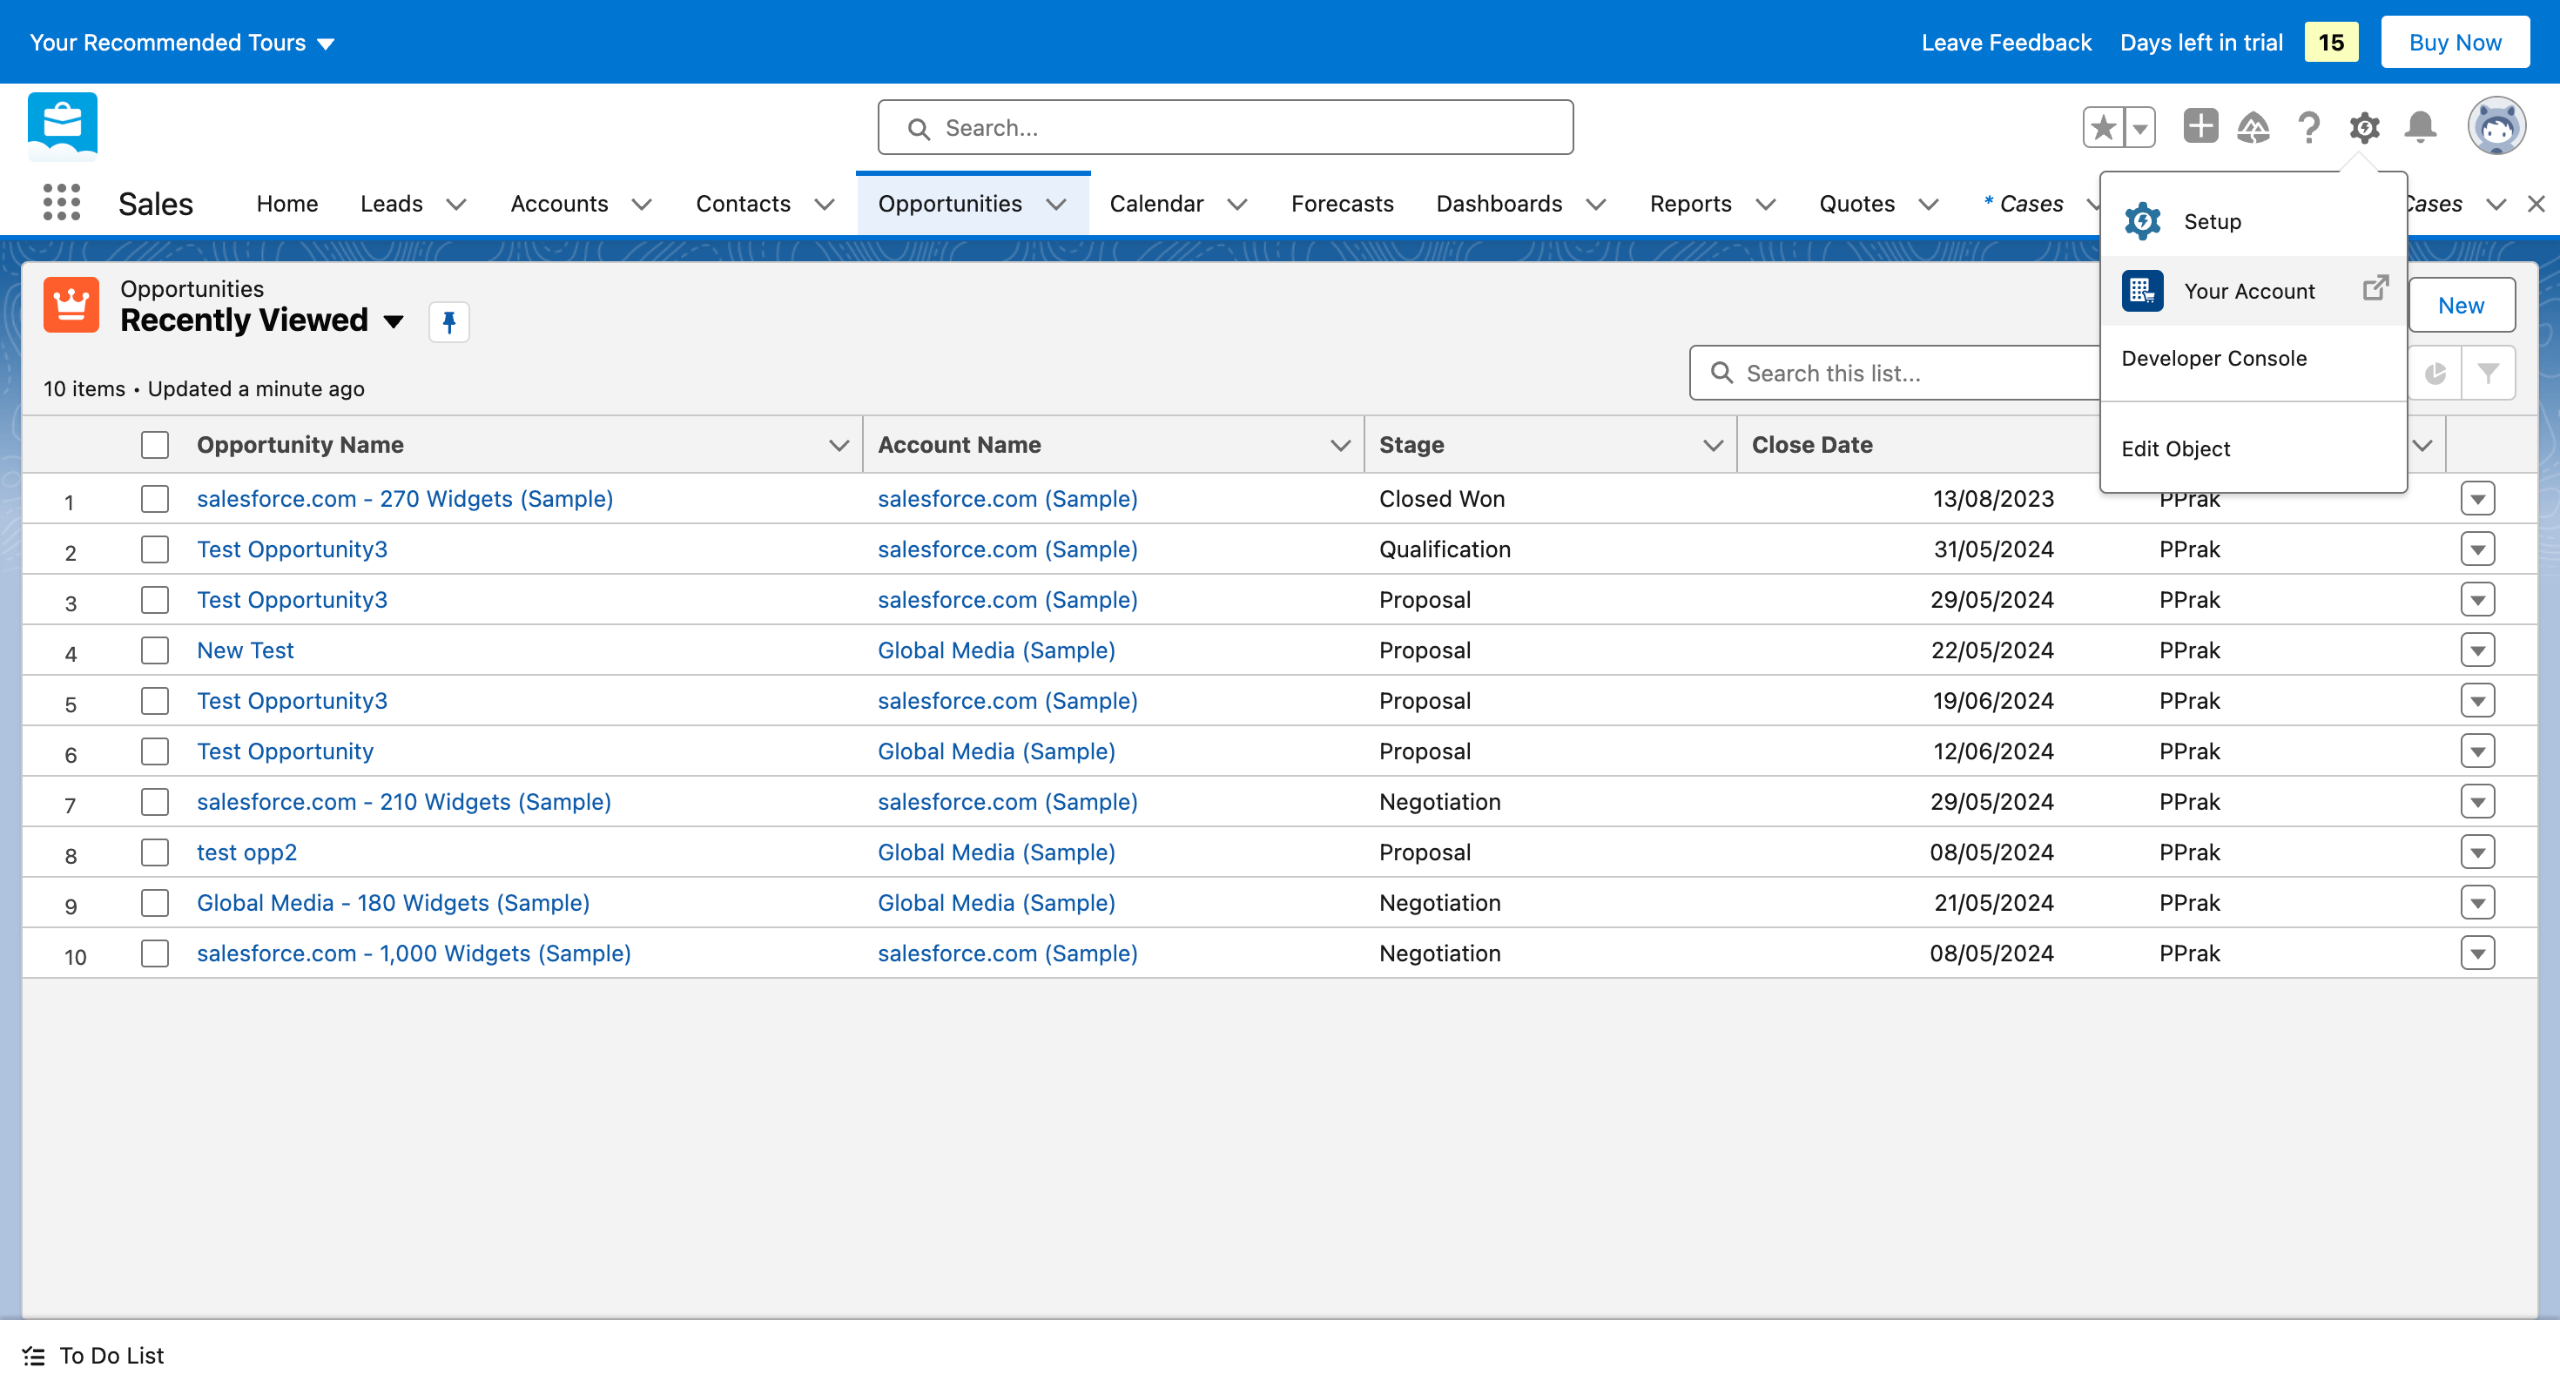
Task: Open the Trailhead guidance icon
Action: pos(2253,127)
